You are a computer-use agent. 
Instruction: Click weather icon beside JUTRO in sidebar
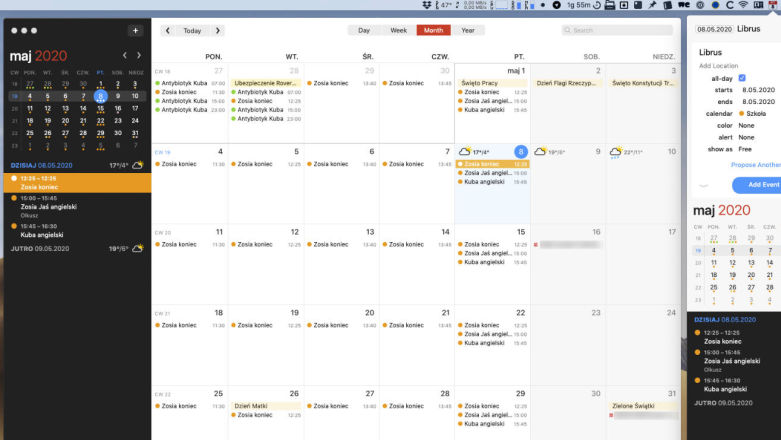138,248
